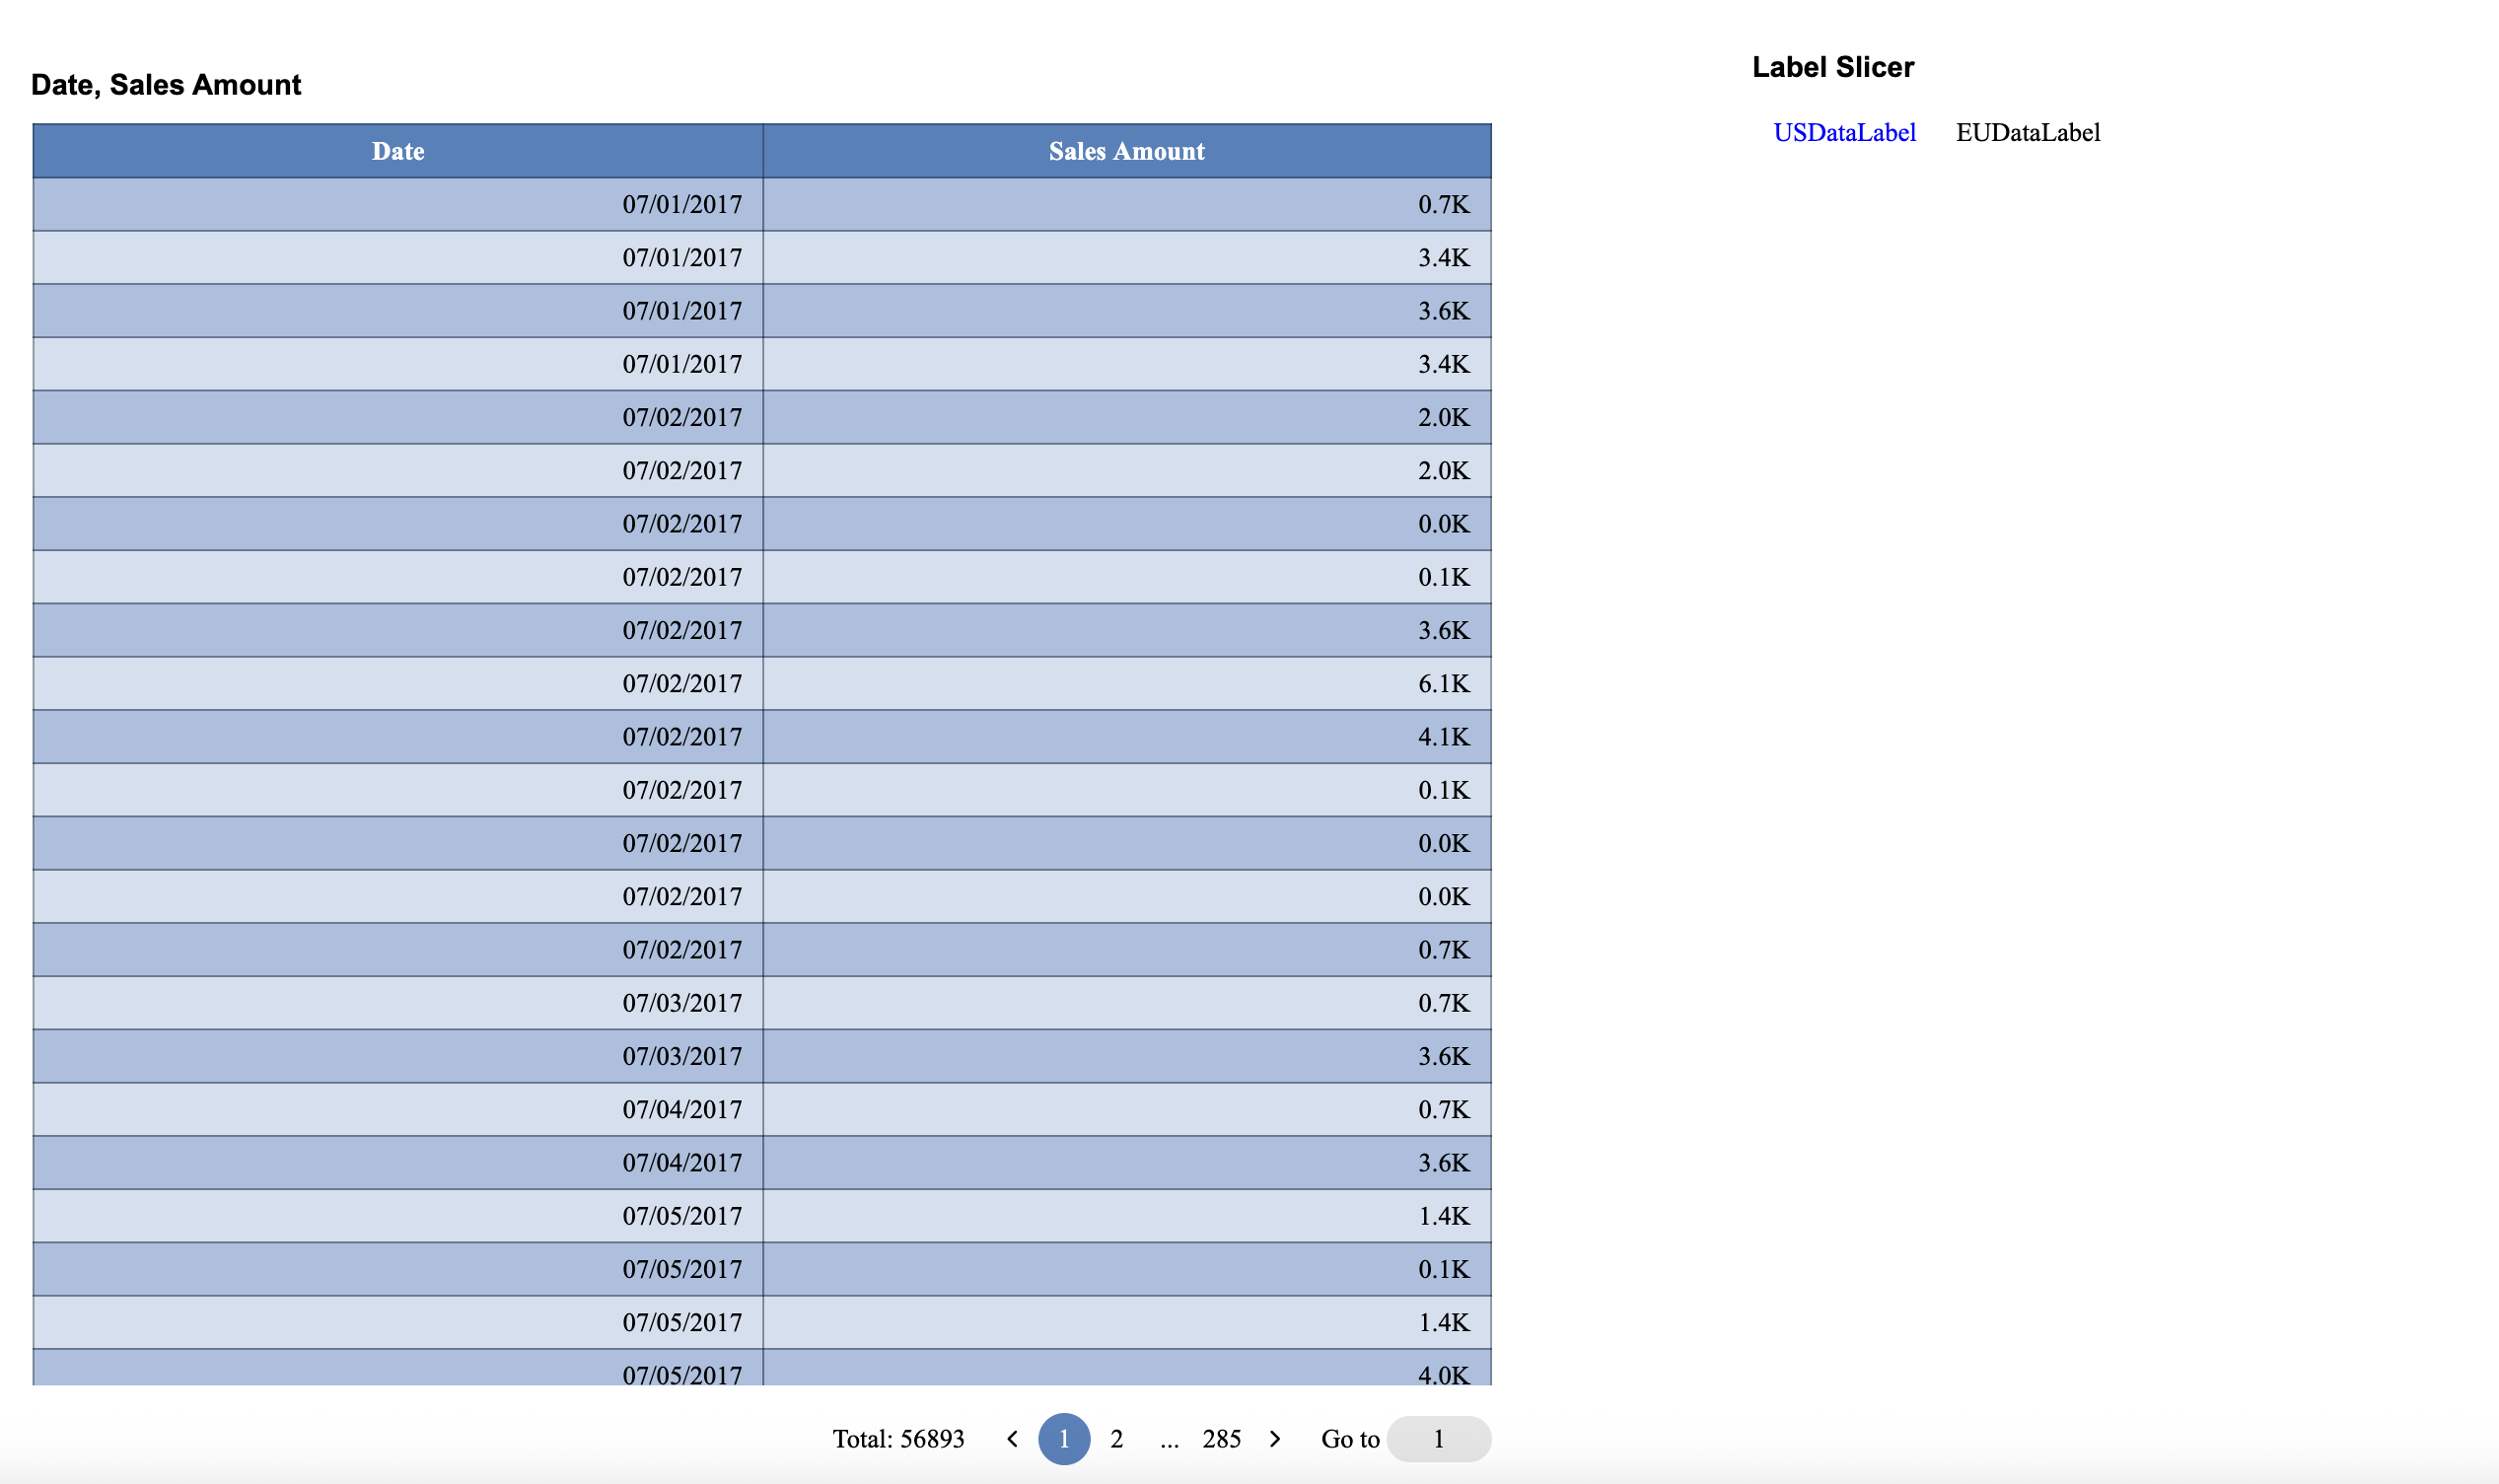2499x1484 pixels.
Task: Go to next page of table results
Action: tap(1277, 1439)
